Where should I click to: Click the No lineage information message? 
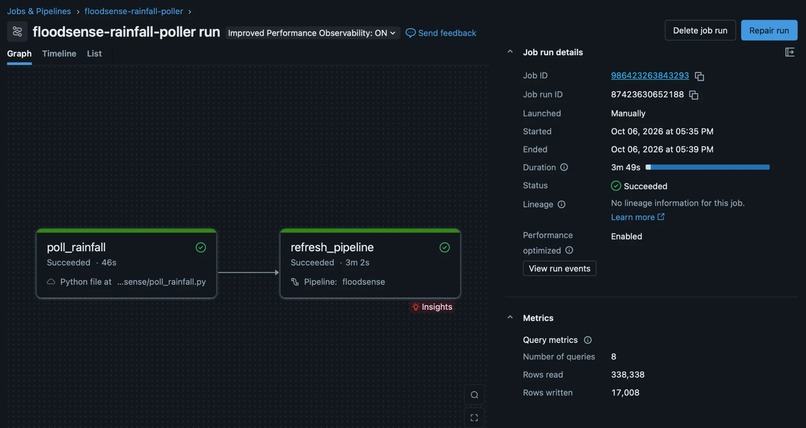pyautogui.click(x=677, y=203)
